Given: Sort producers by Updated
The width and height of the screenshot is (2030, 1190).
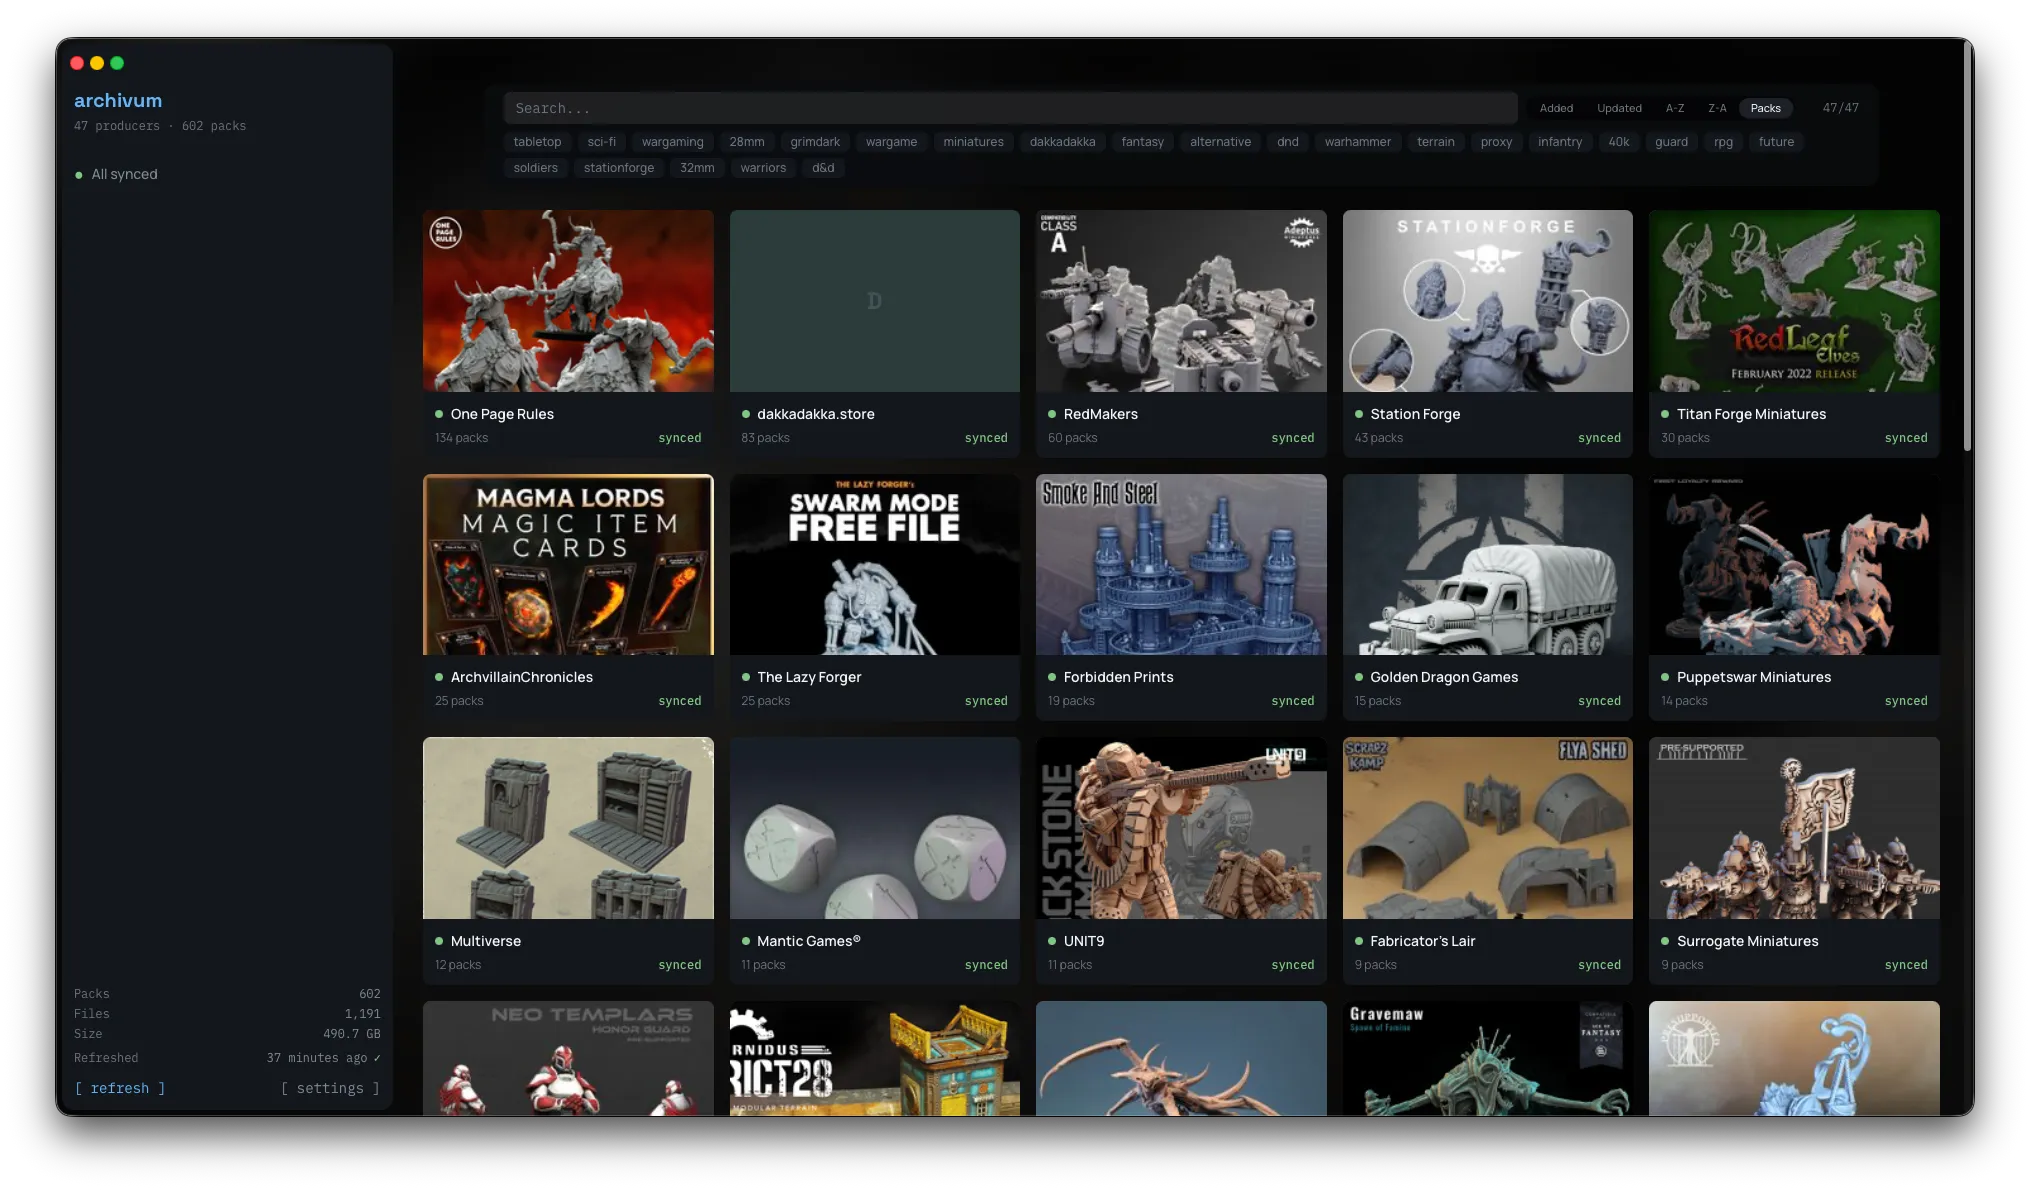Looking at the screenshot, I should pos(1619,108).
